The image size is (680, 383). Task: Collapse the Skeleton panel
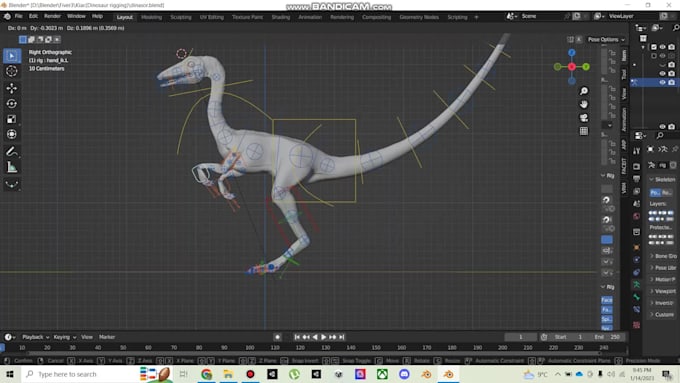(663, 179)
